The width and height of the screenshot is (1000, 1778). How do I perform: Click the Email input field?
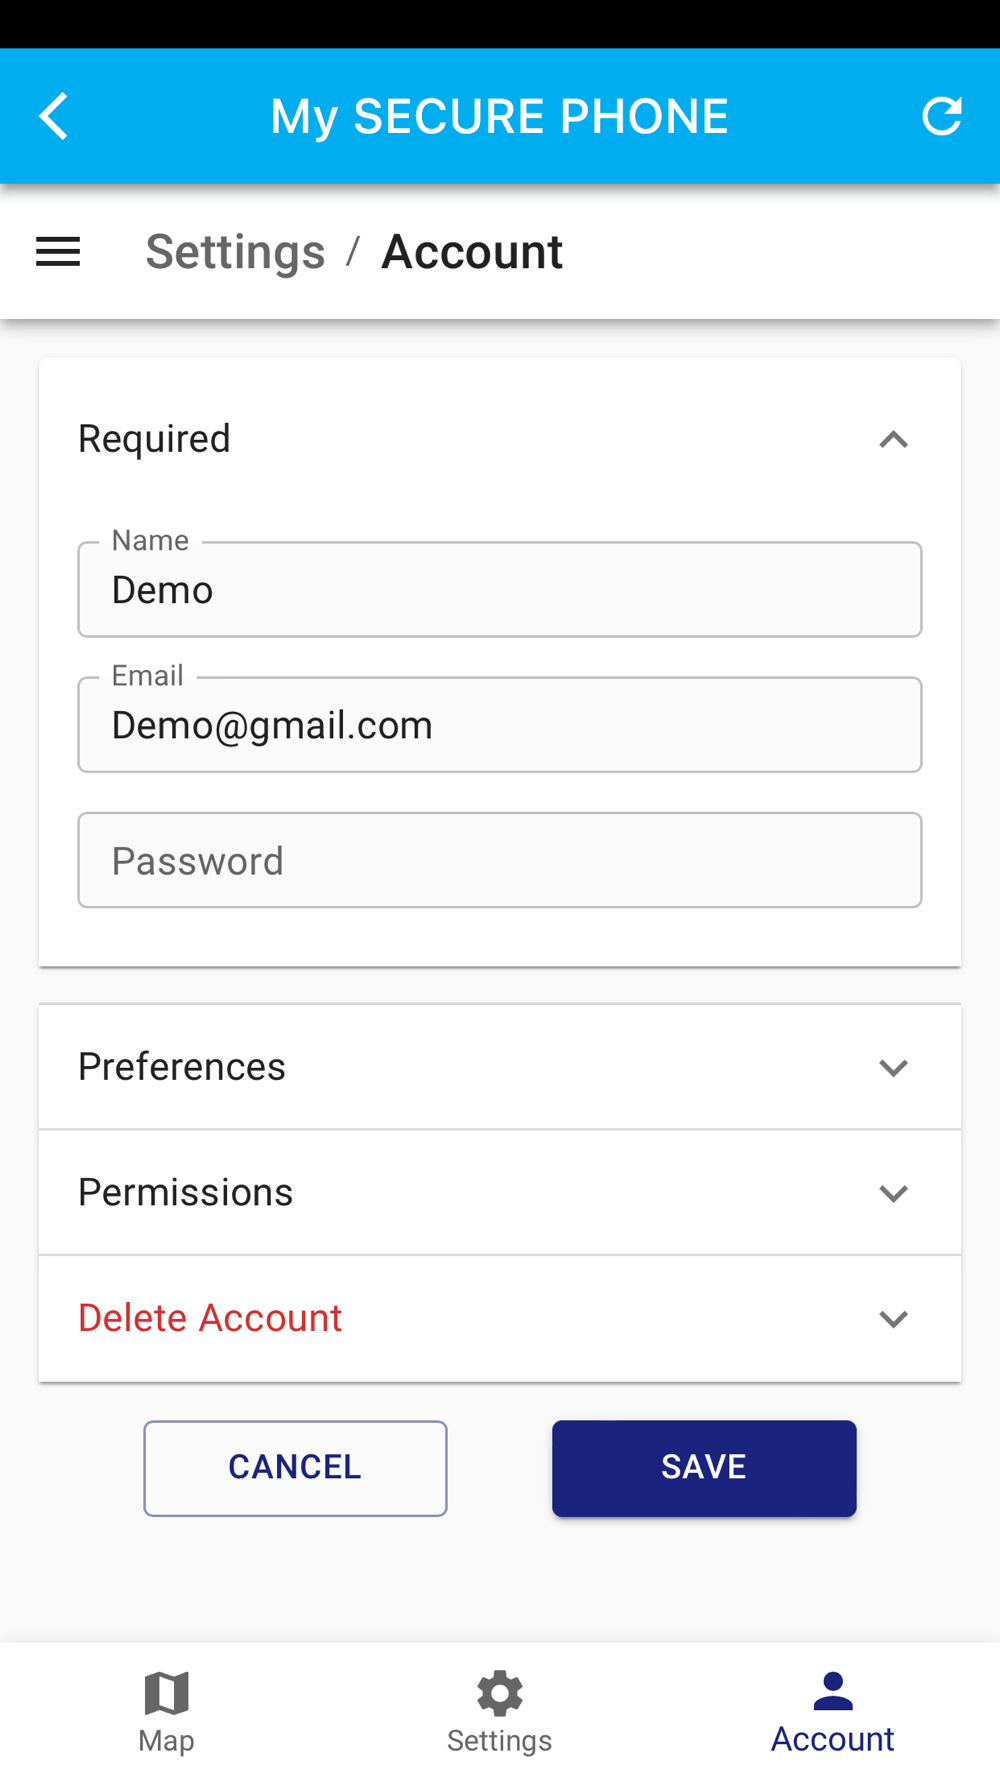click(x=500, y=725)
